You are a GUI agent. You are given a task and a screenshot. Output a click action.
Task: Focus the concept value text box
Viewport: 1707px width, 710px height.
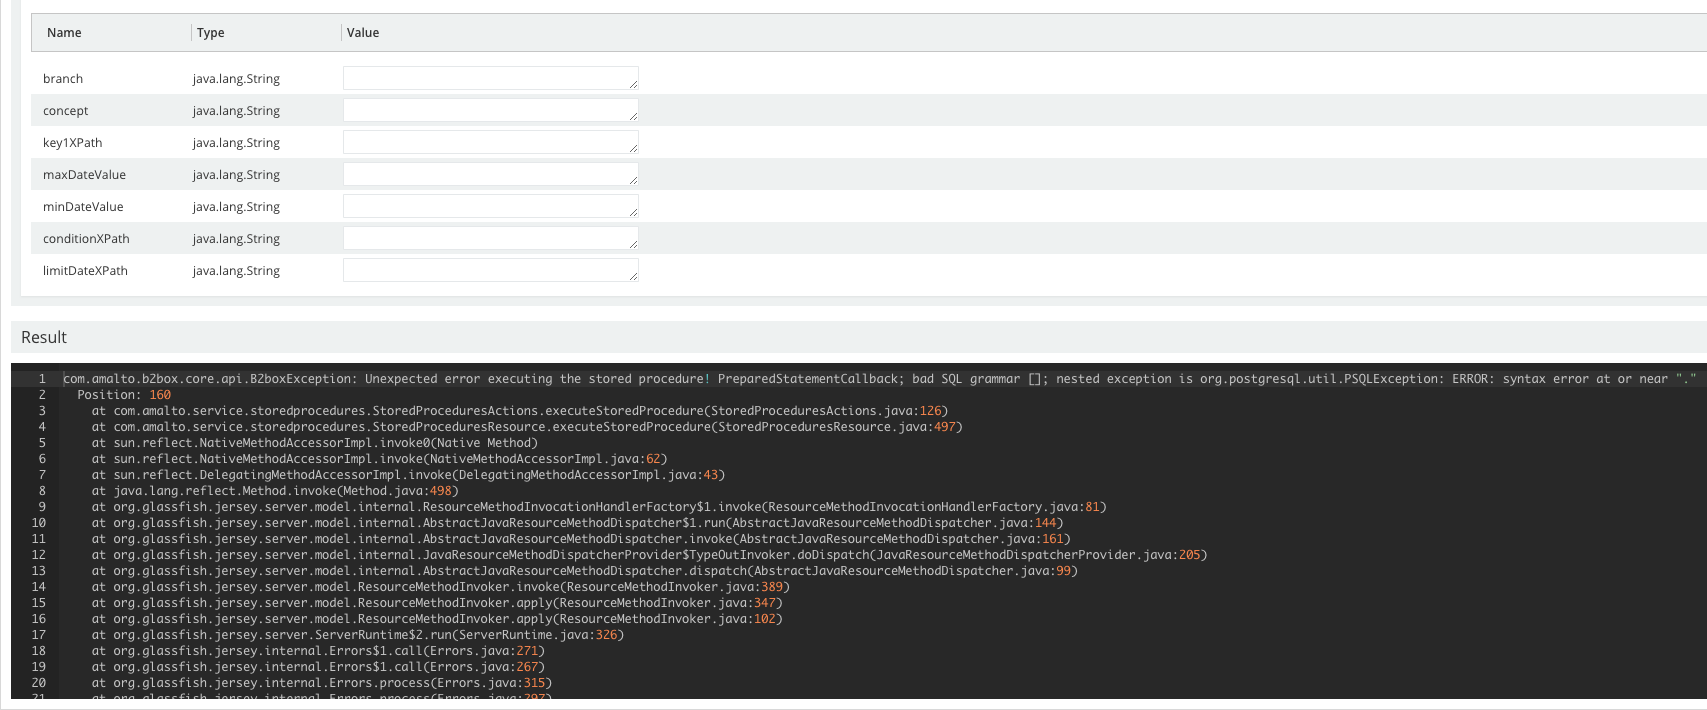coord(490,110)
